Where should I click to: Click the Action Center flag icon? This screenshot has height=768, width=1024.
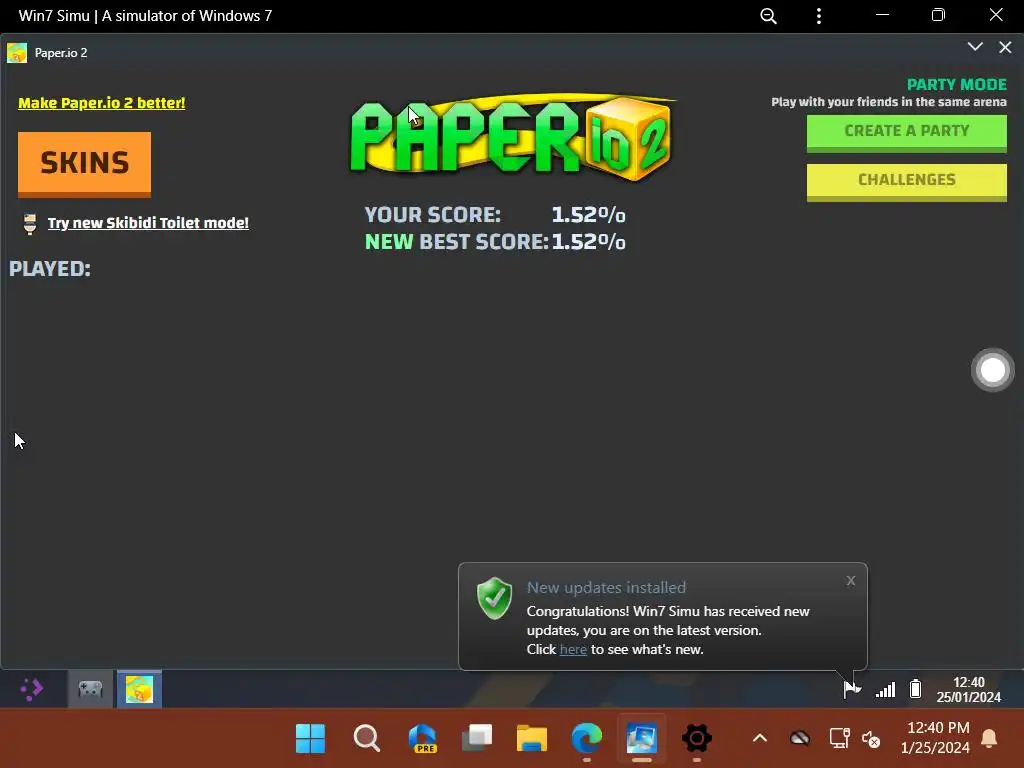click(x=851, y=689)
